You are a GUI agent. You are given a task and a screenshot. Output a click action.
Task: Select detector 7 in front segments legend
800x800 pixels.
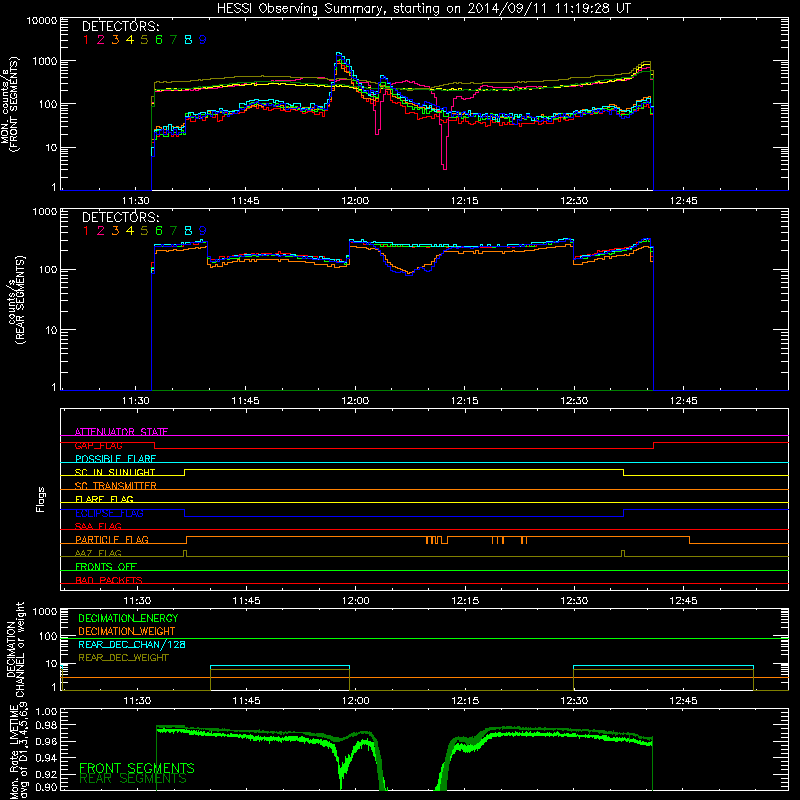click(x=173, y=40)
